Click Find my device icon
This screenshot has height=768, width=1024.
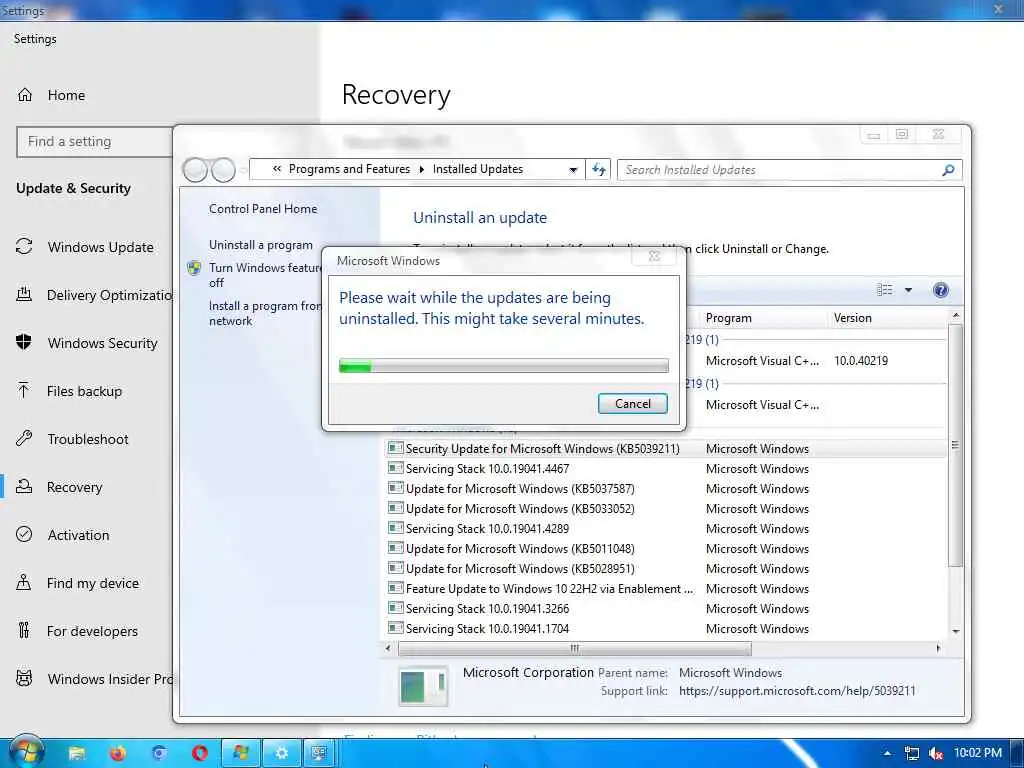pyautogui.click(x=24, y=583)
